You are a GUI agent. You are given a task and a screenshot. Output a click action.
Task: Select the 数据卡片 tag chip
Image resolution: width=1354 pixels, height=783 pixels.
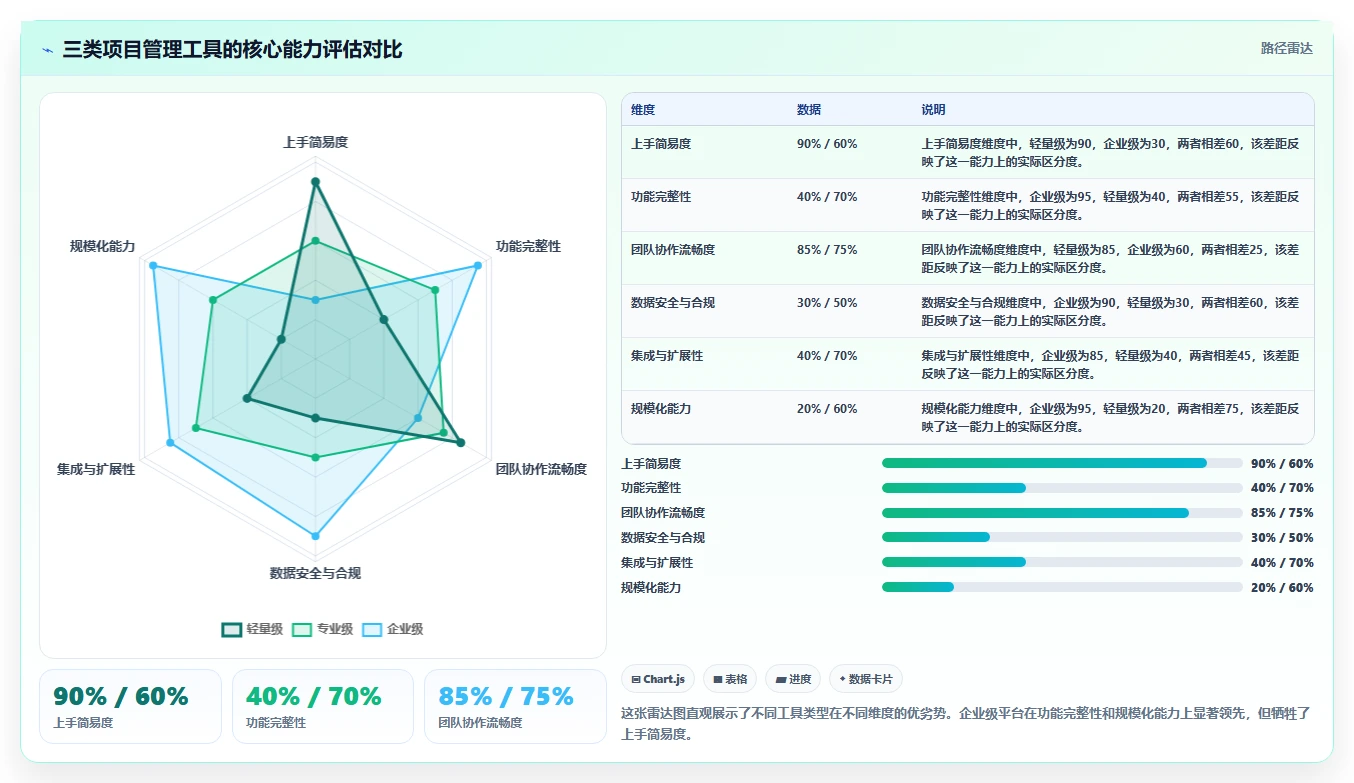tap(866, 679)
